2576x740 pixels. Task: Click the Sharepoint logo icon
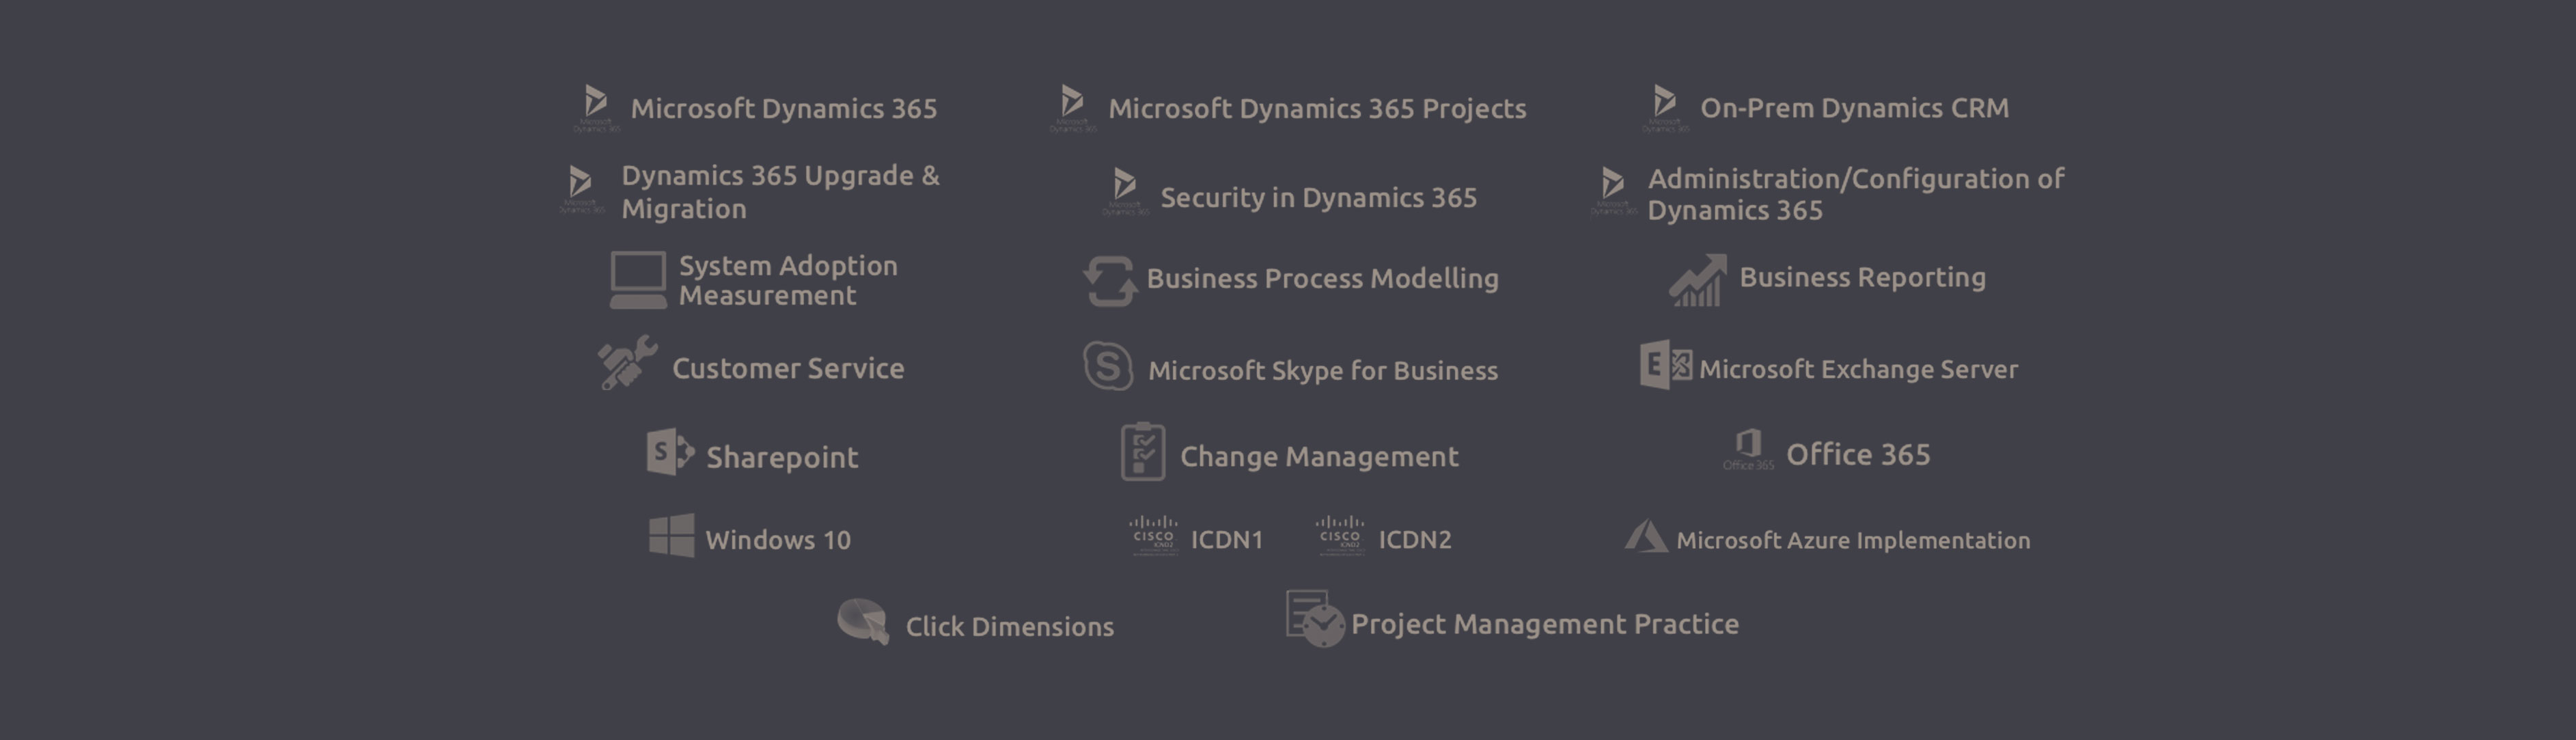pyautogui.click(x=670, y=452)
